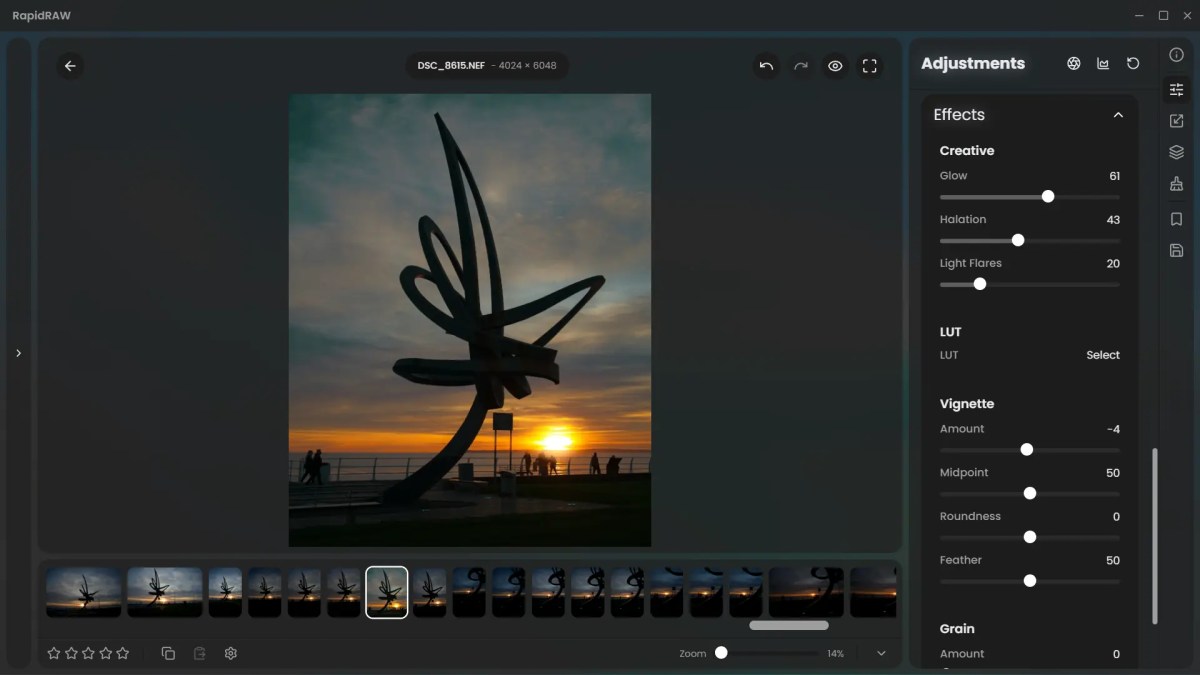1200x675 pixels.
Task: Go back with the arrow button
Action: pyautogui.click(x=70, y=65)
